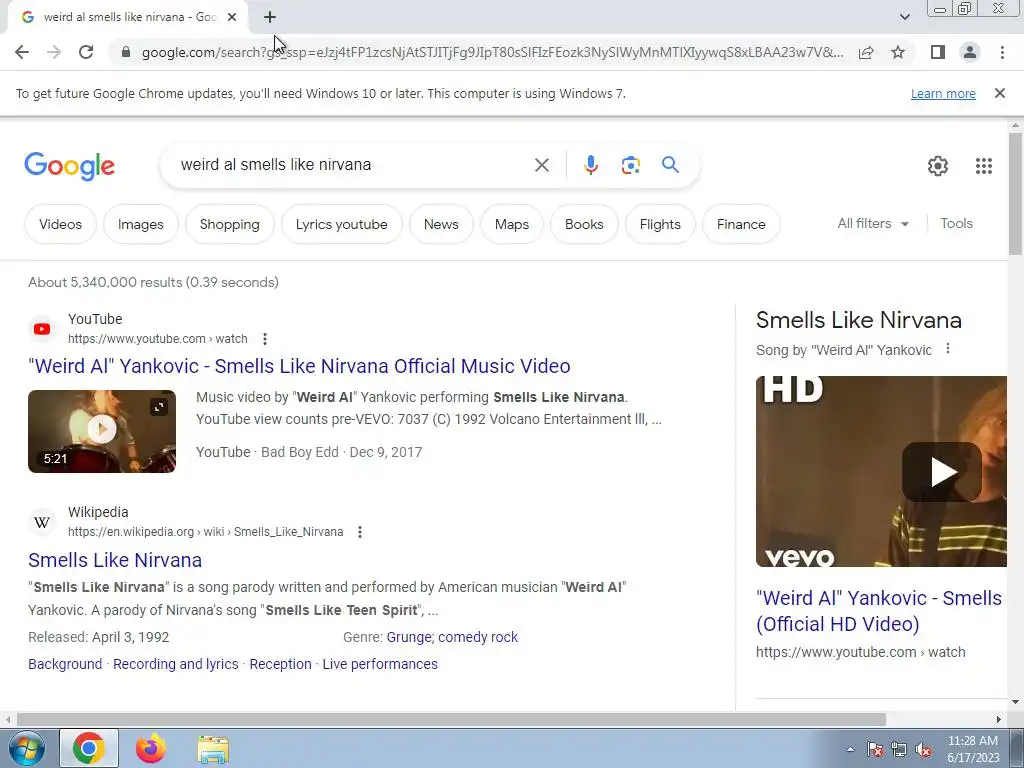
Task: Open options menu beside the Wikipedia URL
Action: [x=359, y=532]
